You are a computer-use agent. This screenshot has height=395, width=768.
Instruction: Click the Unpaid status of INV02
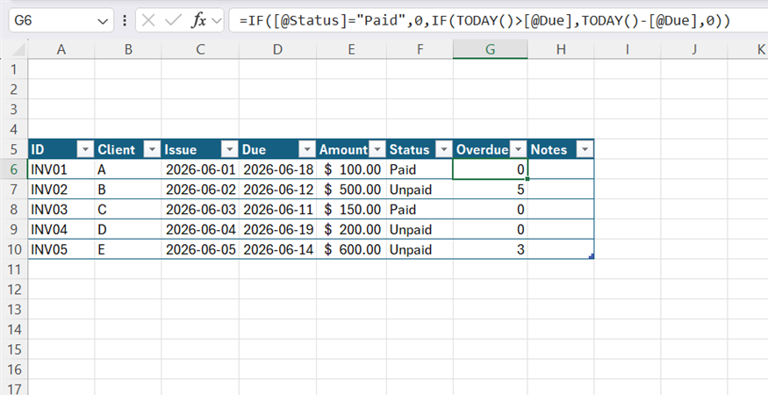pyautogui.click(x=420, y=190)
